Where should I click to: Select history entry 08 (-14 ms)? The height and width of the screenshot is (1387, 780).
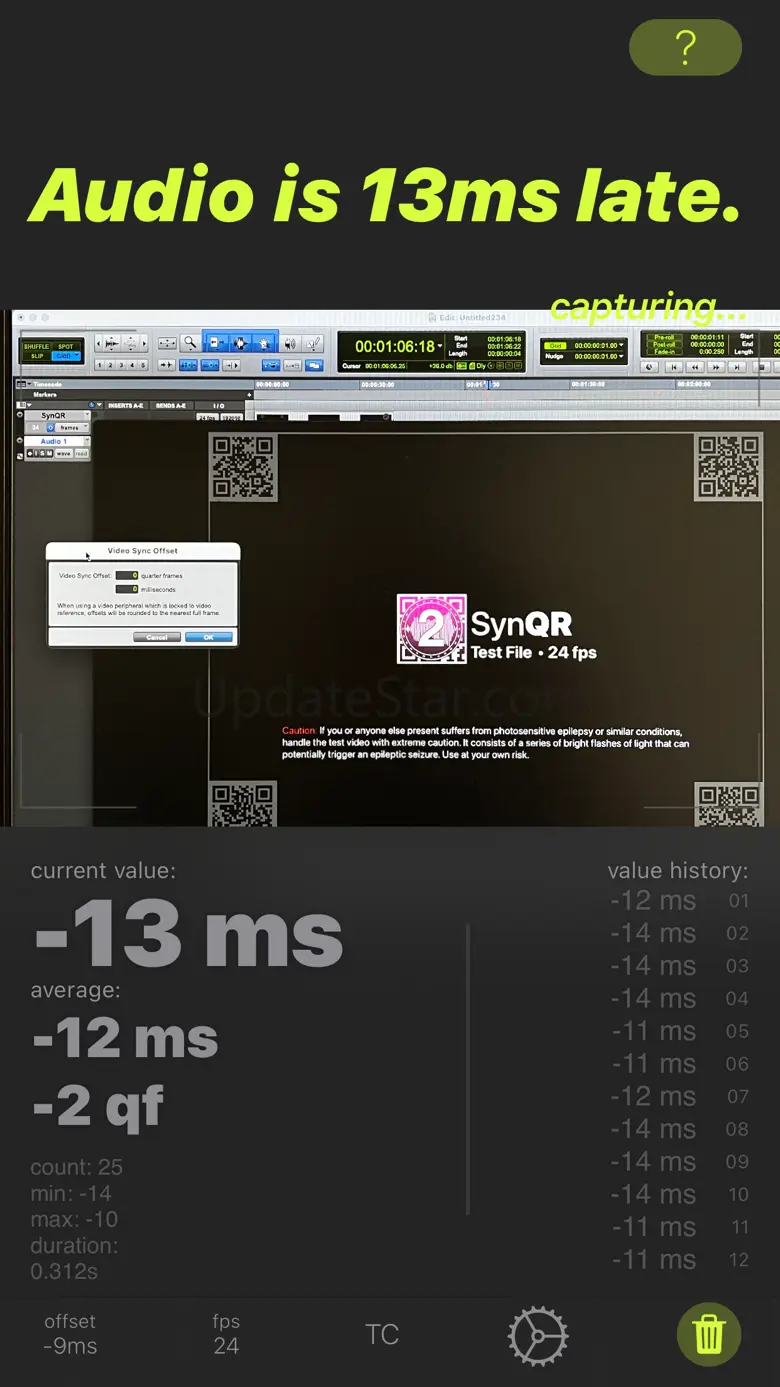point(679,1129)
